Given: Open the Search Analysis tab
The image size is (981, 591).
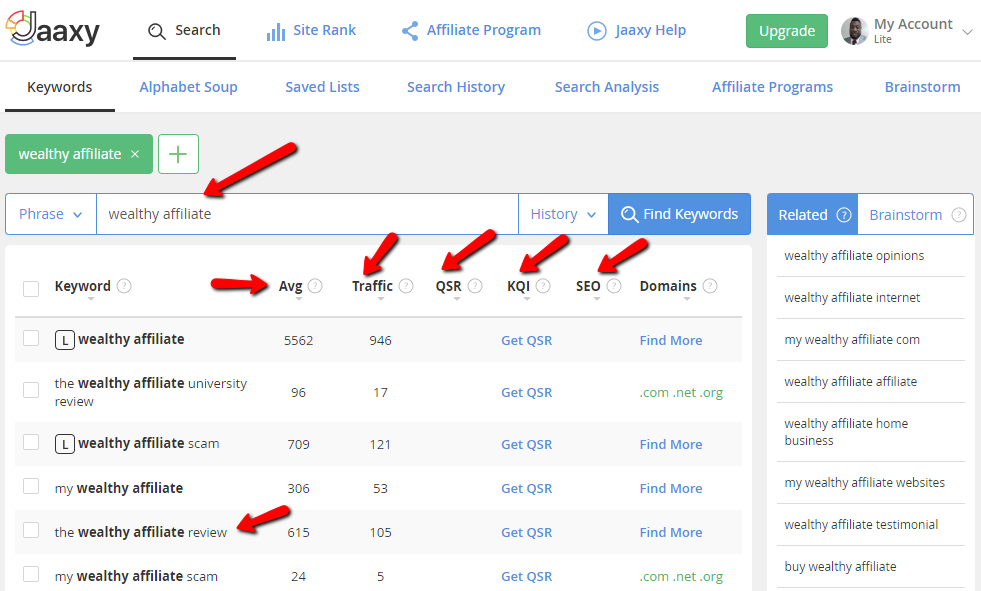Looking at the screenshot, I should (607, 87).
